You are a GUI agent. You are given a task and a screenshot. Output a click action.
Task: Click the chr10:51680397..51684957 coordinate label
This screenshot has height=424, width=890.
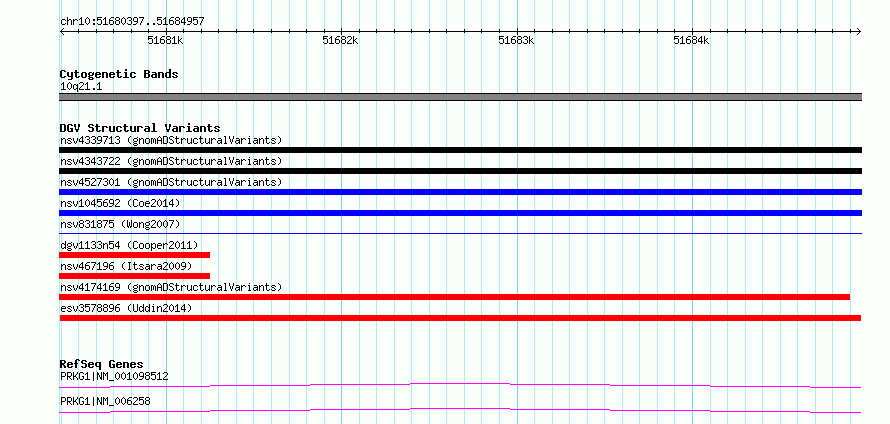(132, 22)
